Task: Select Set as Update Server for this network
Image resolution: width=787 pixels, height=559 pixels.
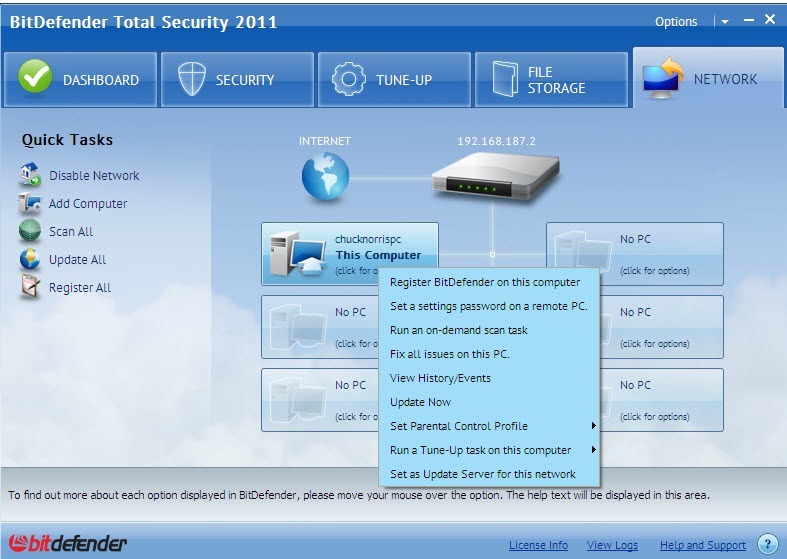Action: [489, 474]
